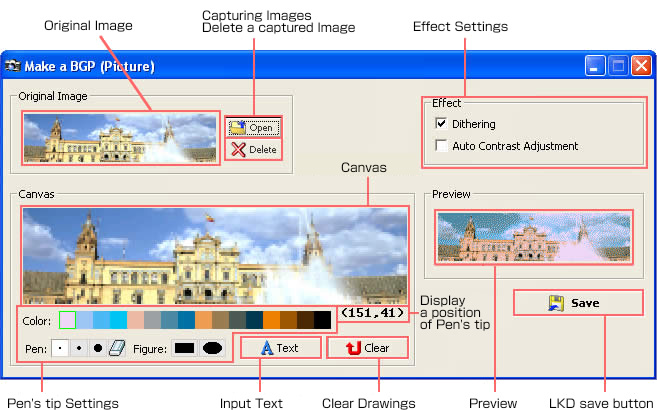657x410 pixels.
Task: Disable the Dithering checkbox
Action: (x=441, y=124)
